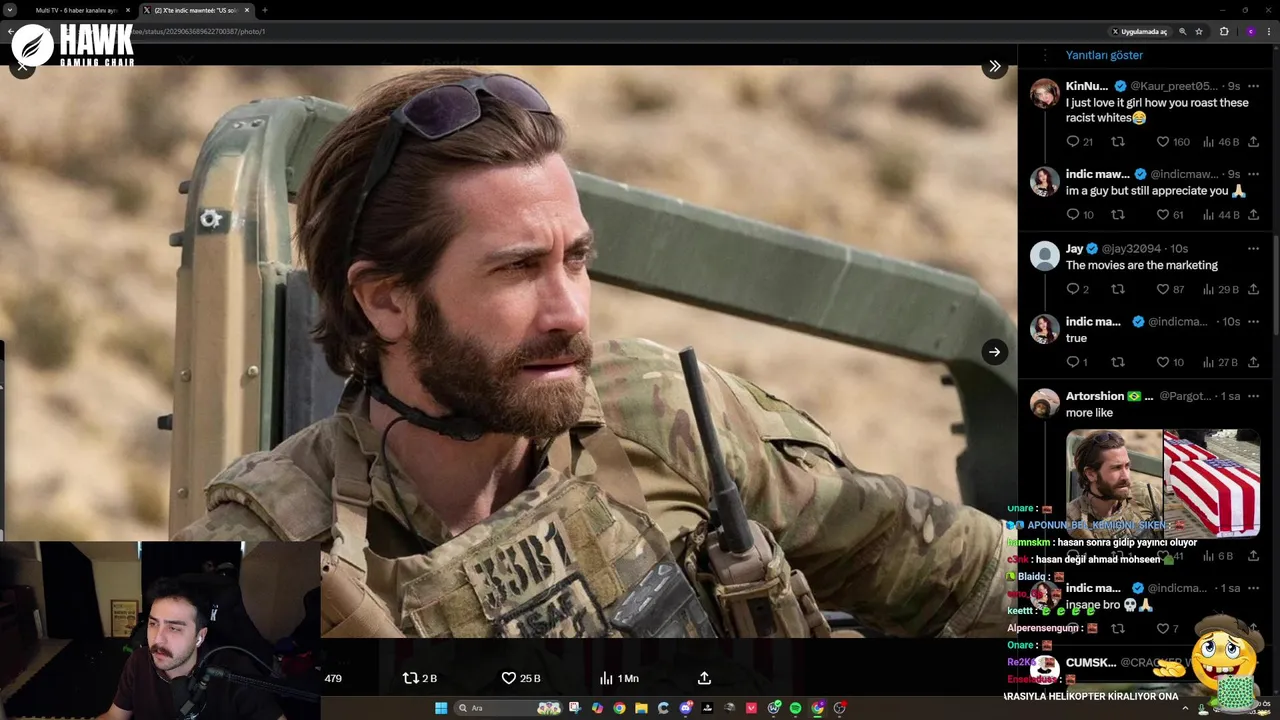Reply to 'im a guy' comment with 10 replies
Viewport: 1280px width, 720px height.
1079,214
